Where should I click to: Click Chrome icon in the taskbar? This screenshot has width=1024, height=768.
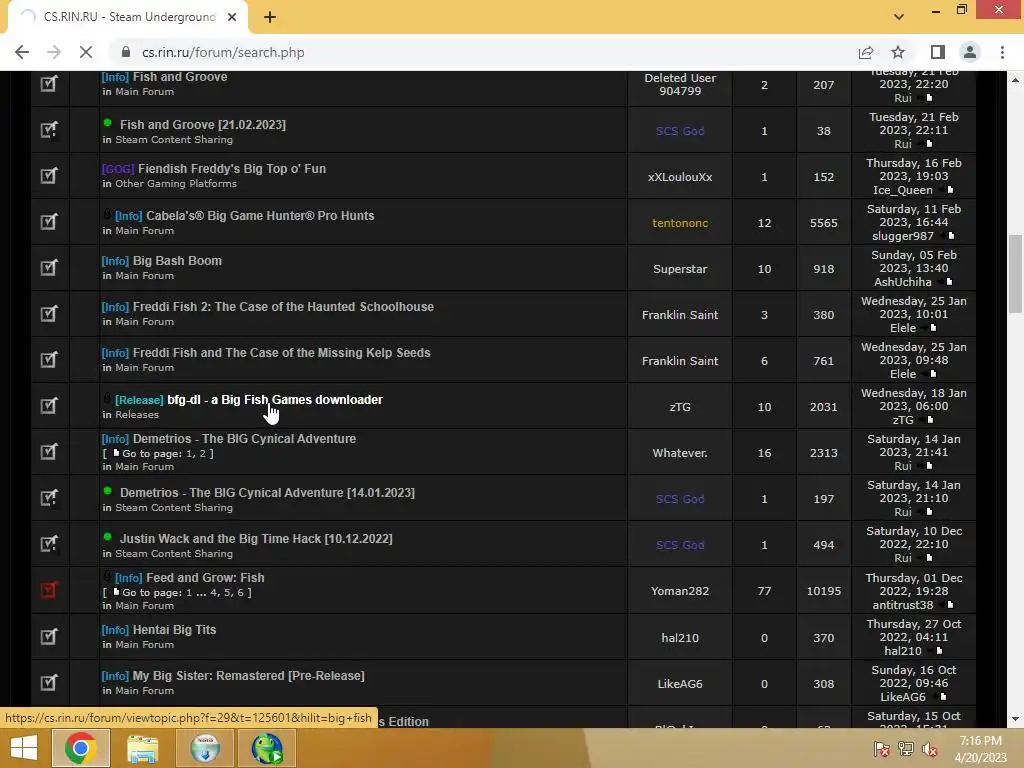click(x=80, y=748)
